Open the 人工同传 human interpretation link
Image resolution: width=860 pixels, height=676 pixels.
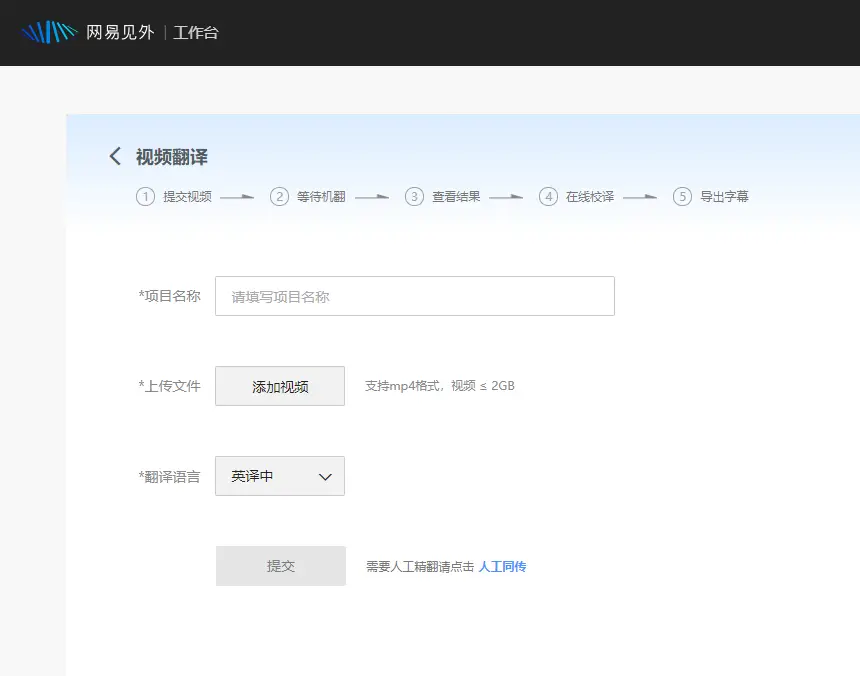[x=502, y=566]
